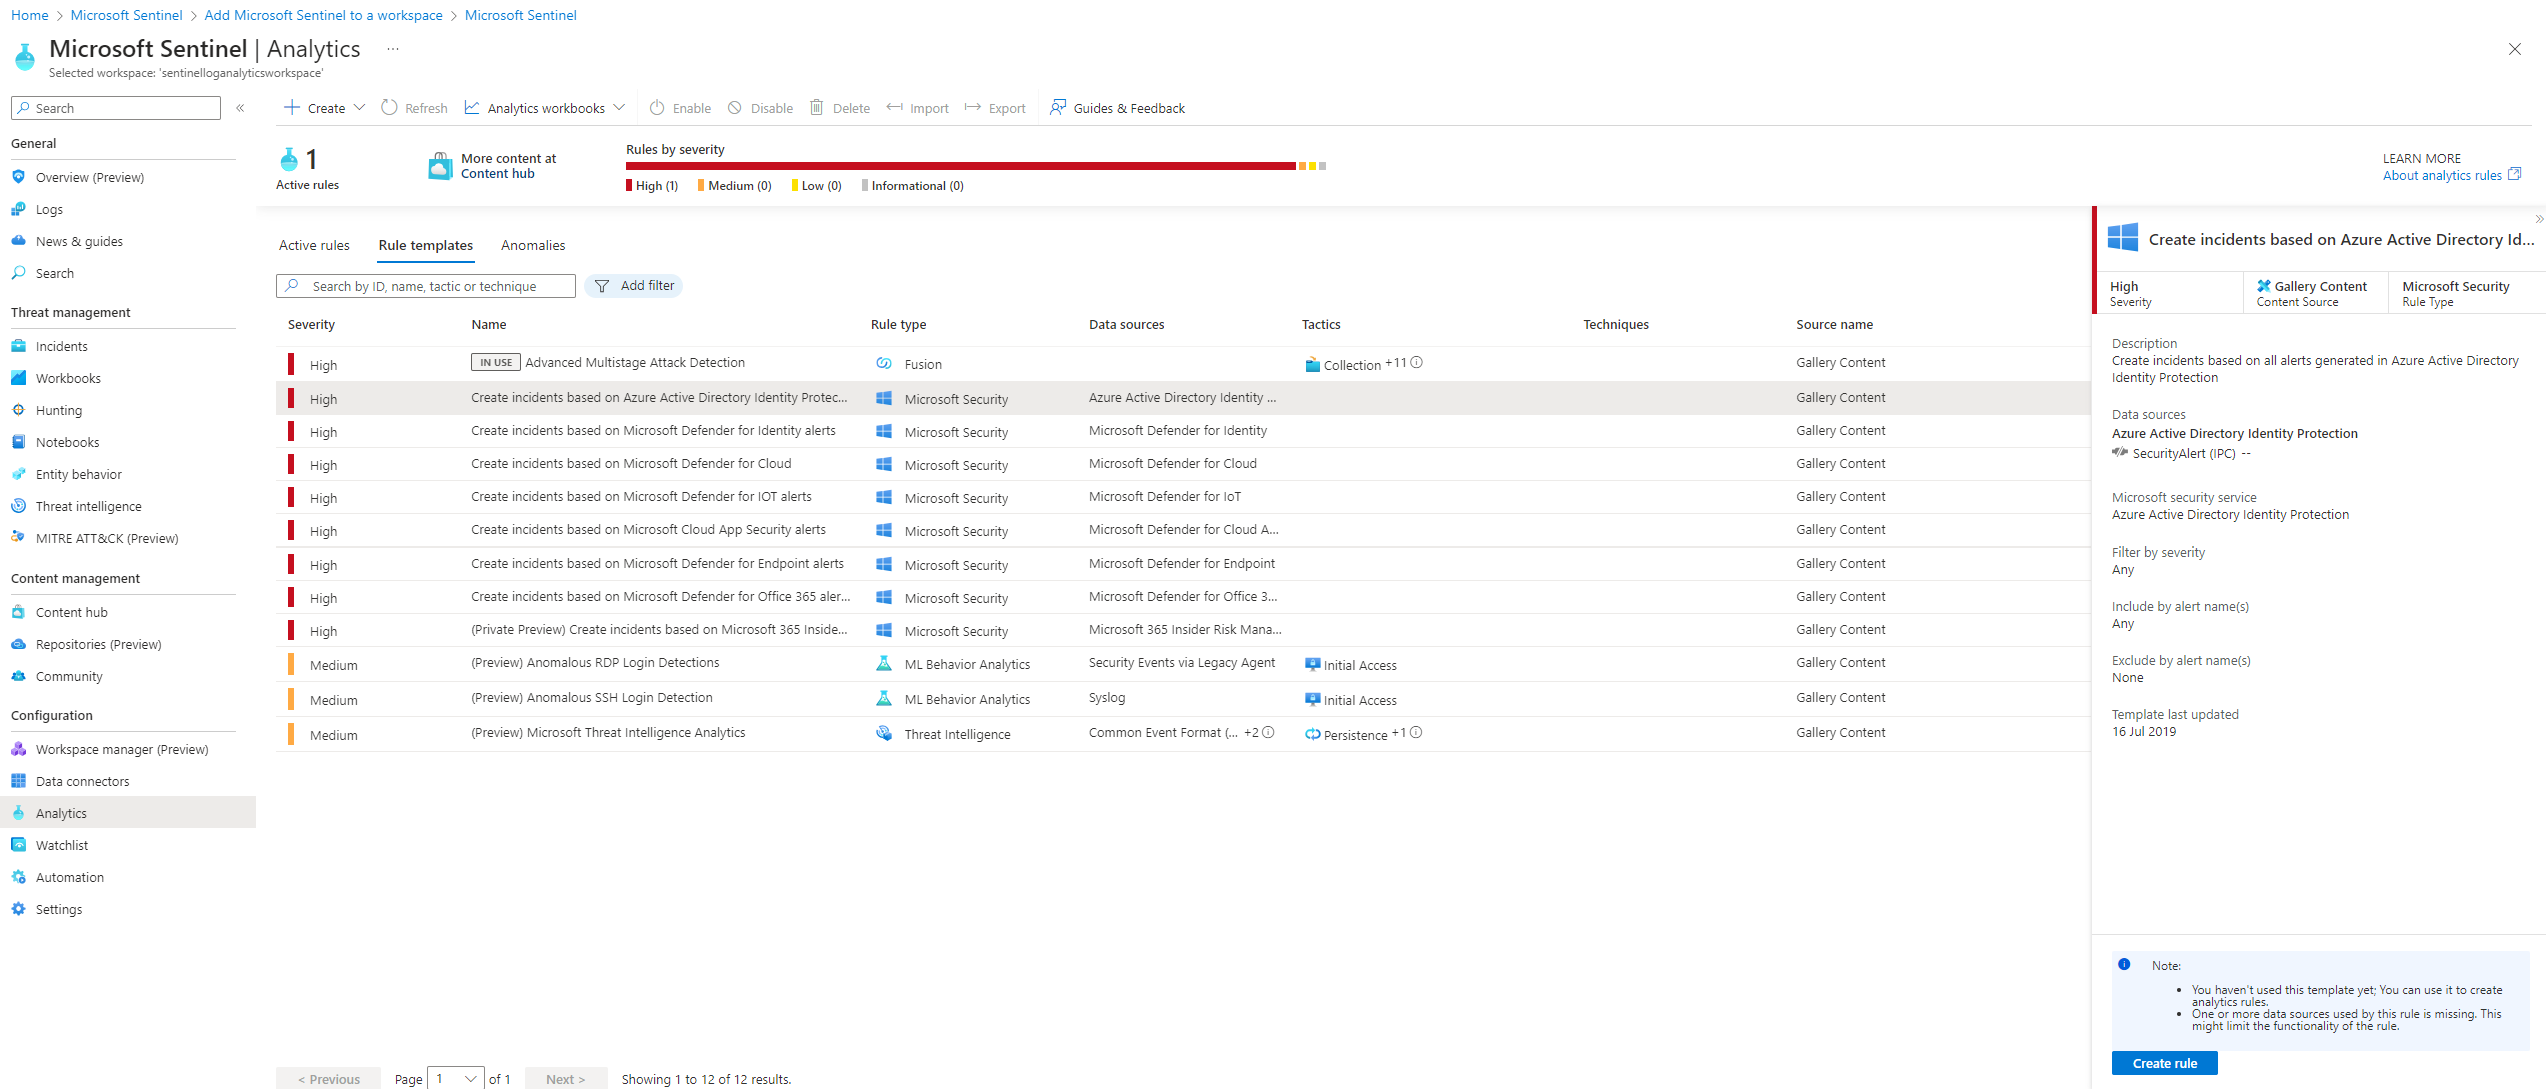2546x1090 pixels.
Task: Open Notebooks from sidebar
Action: pyautogui.click(x=67, y=442)
